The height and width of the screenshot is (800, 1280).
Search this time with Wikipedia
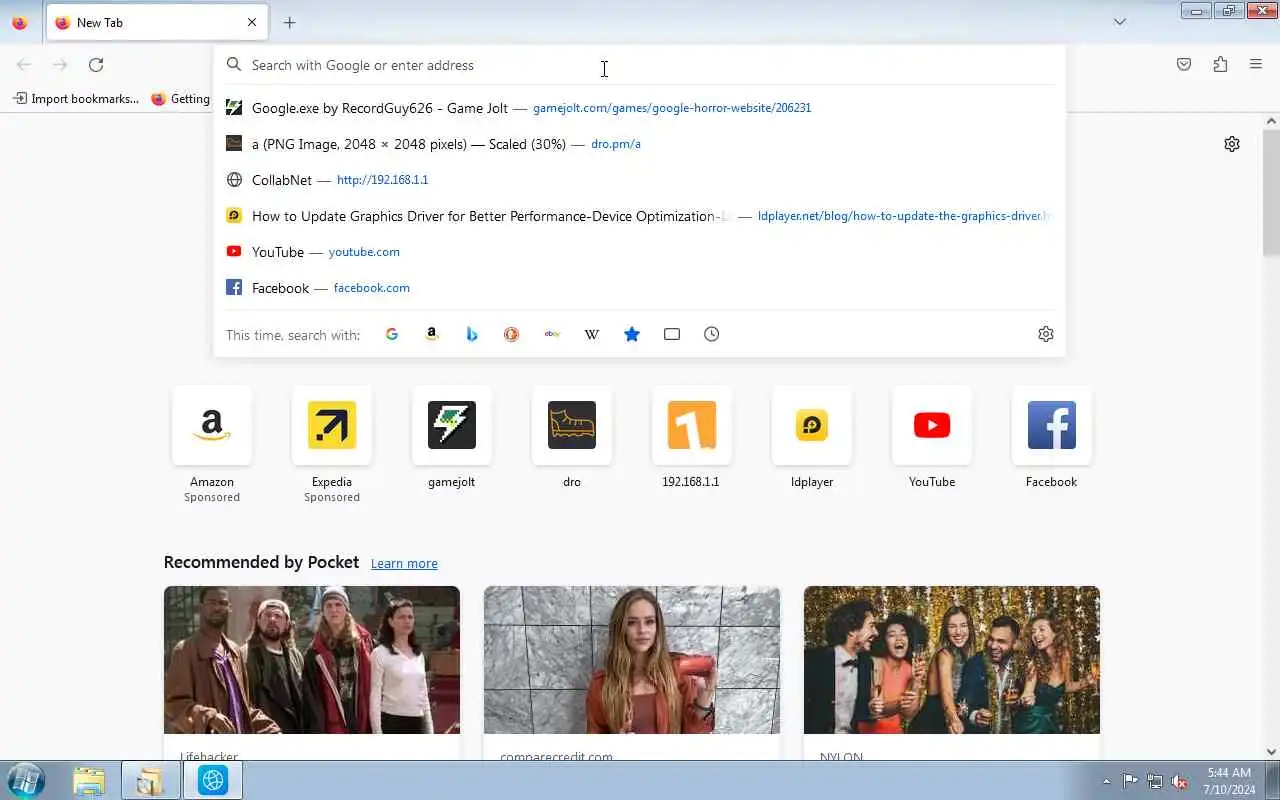(592, 334)
